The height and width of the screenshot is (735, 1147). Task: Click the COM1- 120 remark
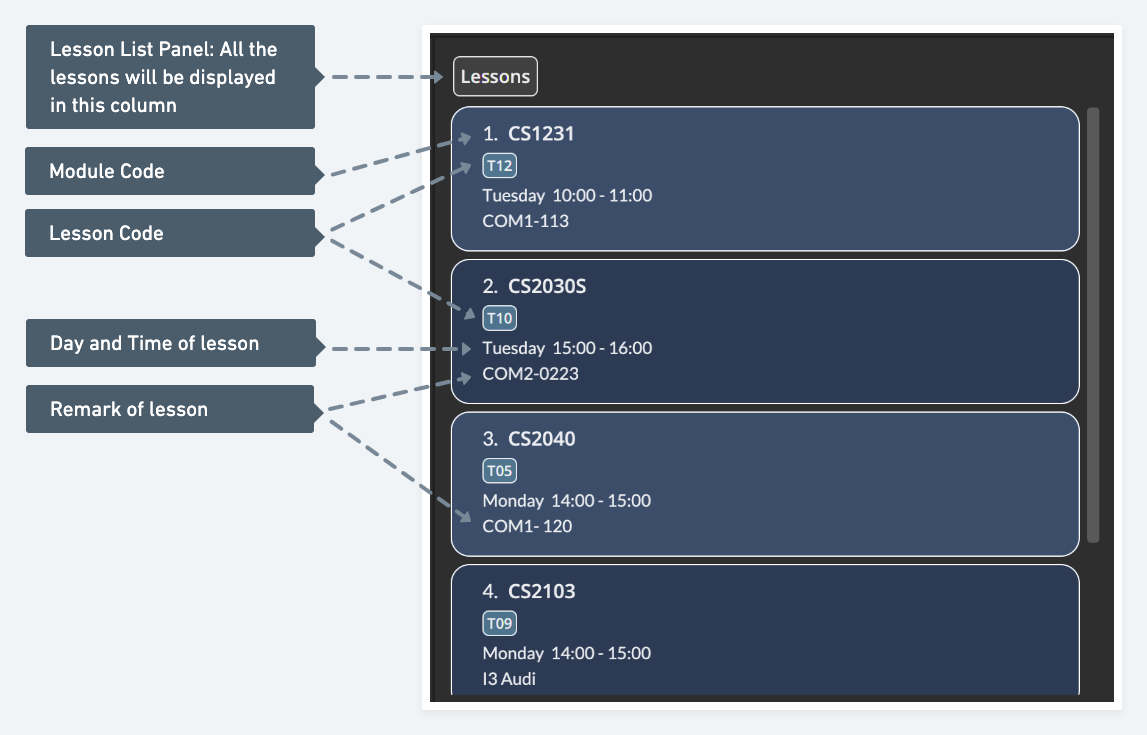(527, 526)
